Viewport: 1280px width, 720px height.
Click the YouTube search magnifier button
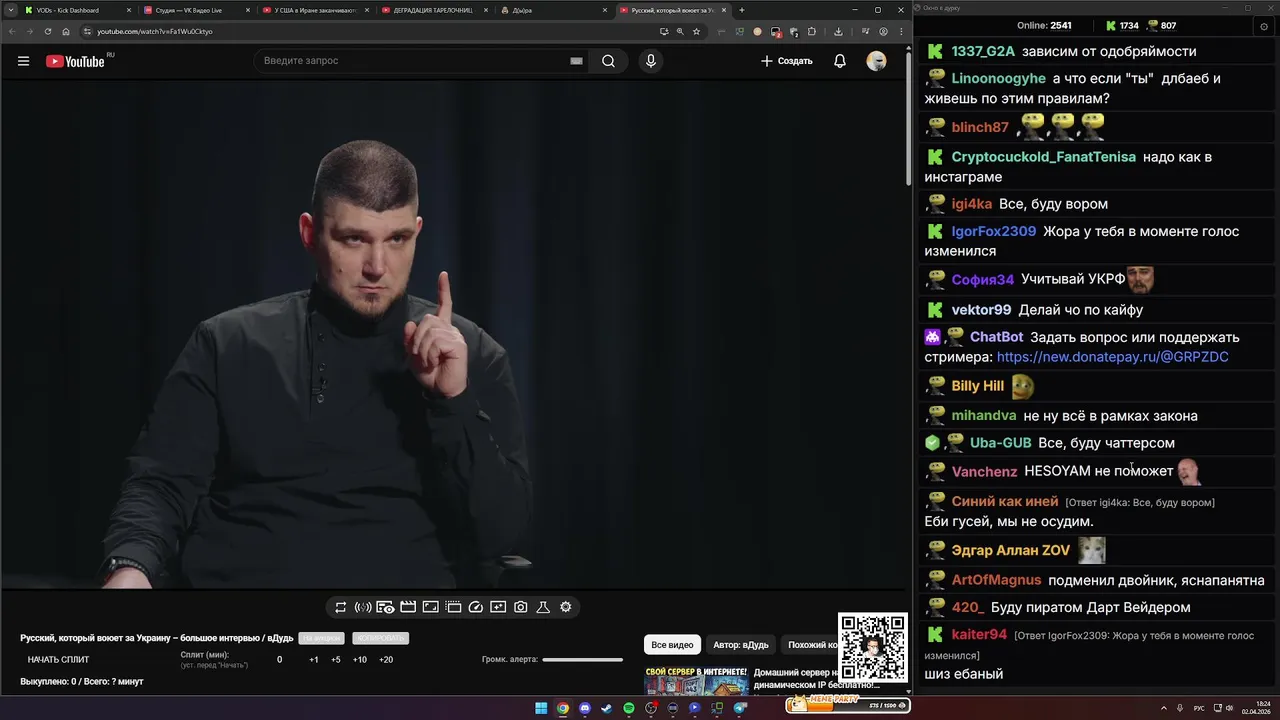(x=608, y=61)
